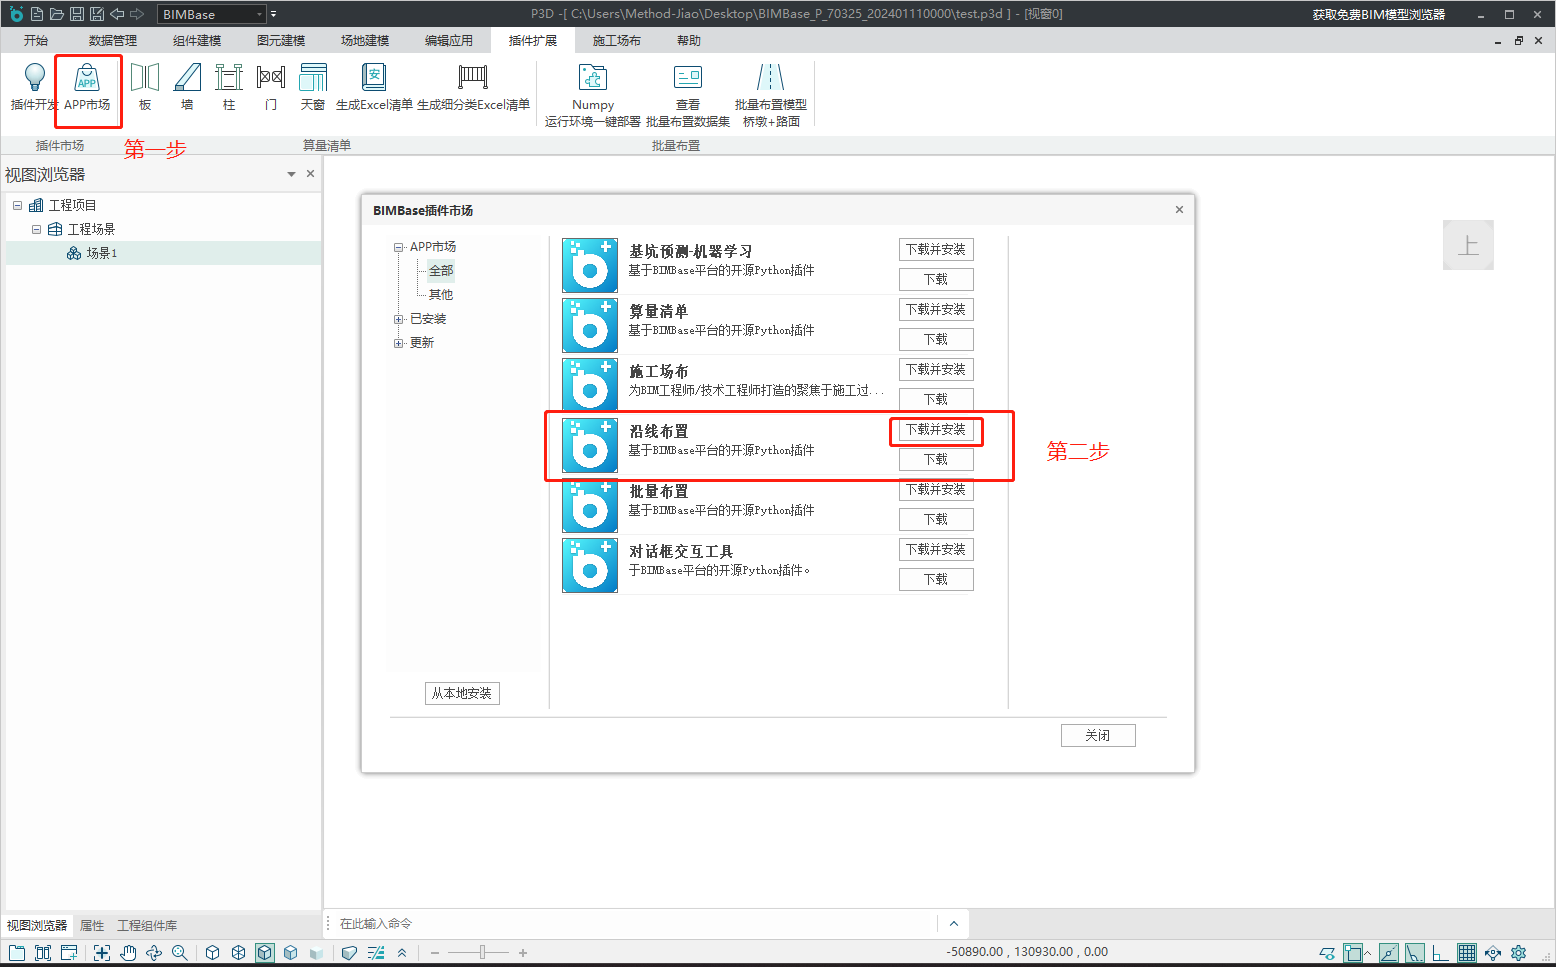Click the zoom slider handle in the bottom bar
Screen dimensions: 1556x967
pyautogui.click(x=482, y=953)
